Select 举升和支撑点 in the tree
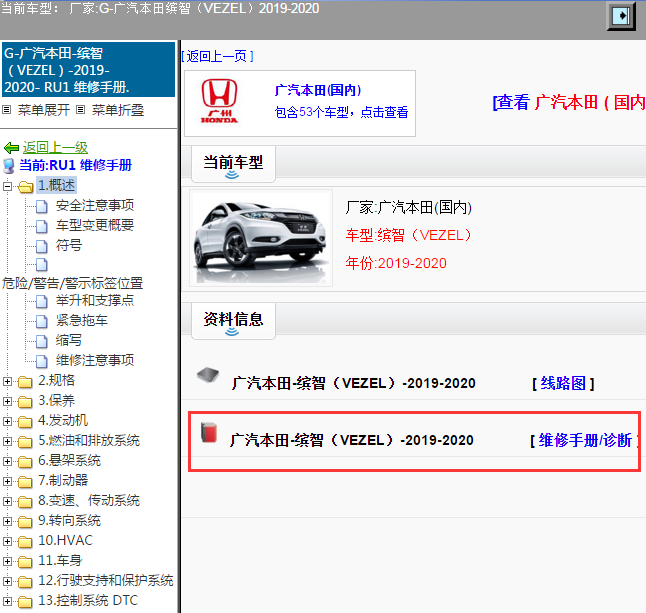 95,301
